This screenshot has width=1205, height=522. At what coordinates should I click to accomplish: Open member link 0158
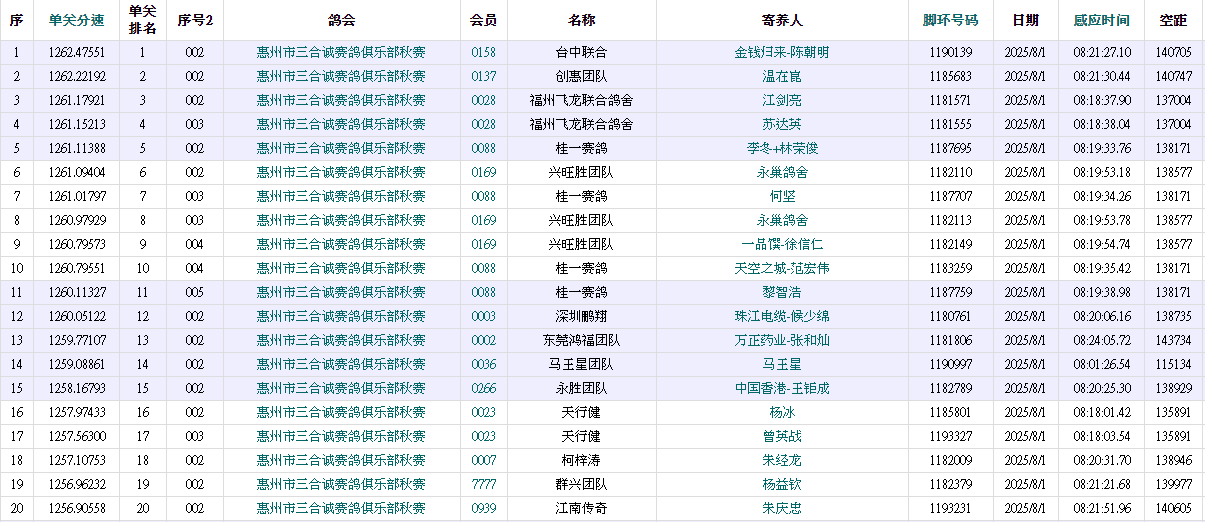(x=483, y=52)
